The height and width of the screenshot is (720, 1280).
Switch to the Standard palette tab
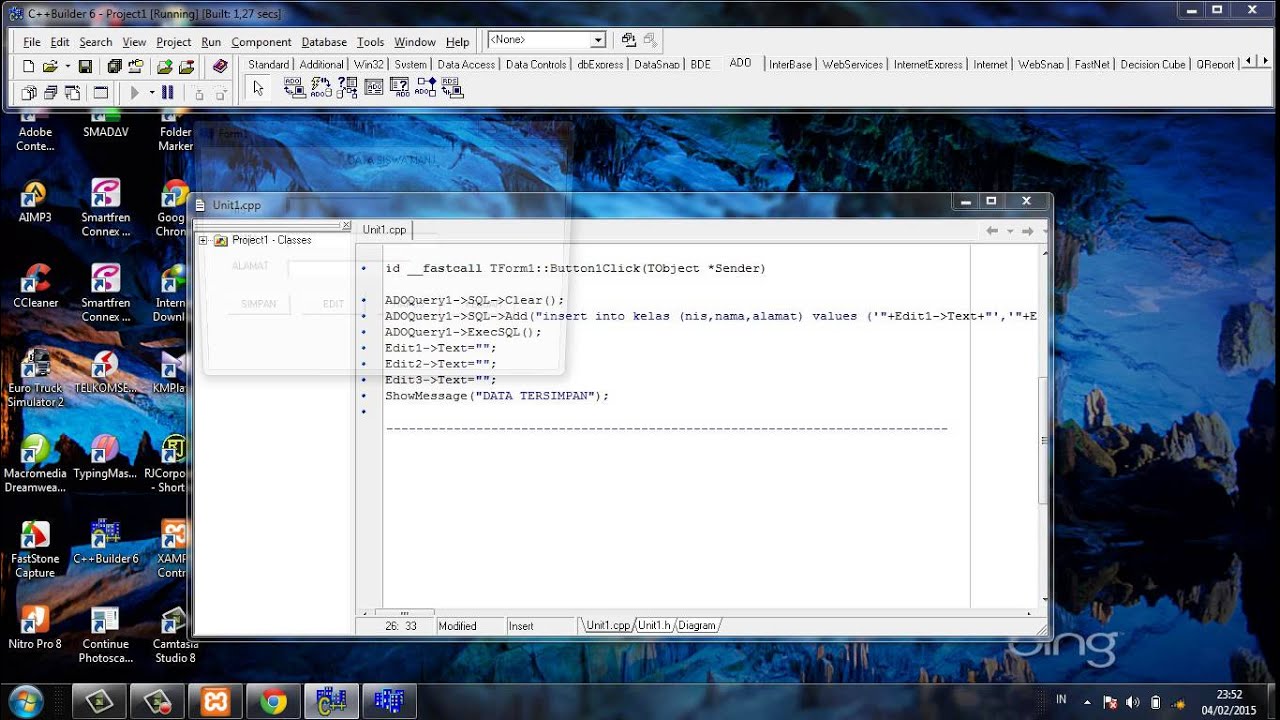click(x=269, y=64)
